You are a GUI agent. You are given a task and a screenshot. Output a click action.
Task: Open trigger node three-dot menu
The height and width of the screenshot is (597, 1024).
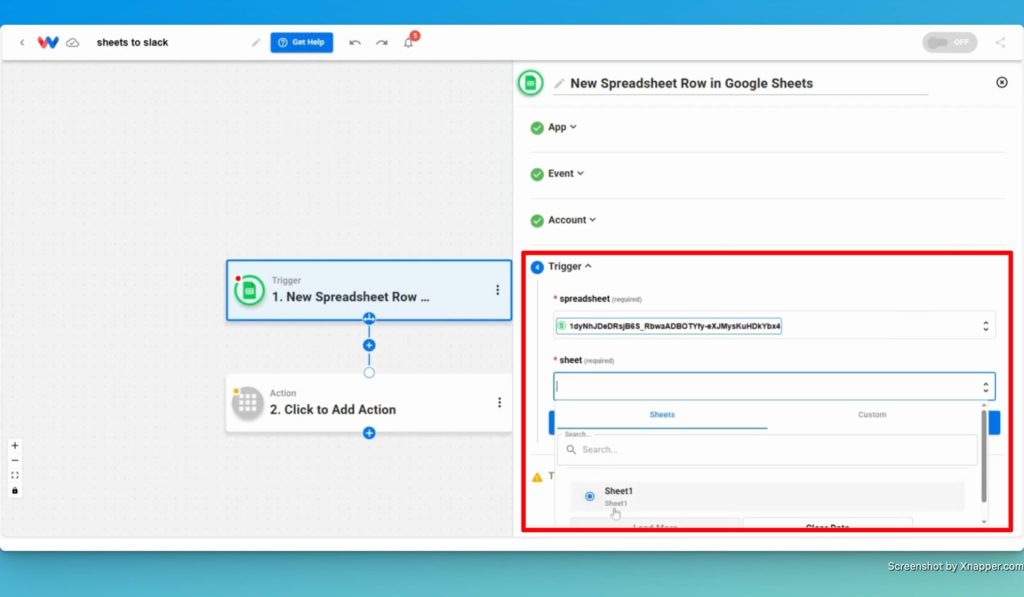(x=498, y=290)
